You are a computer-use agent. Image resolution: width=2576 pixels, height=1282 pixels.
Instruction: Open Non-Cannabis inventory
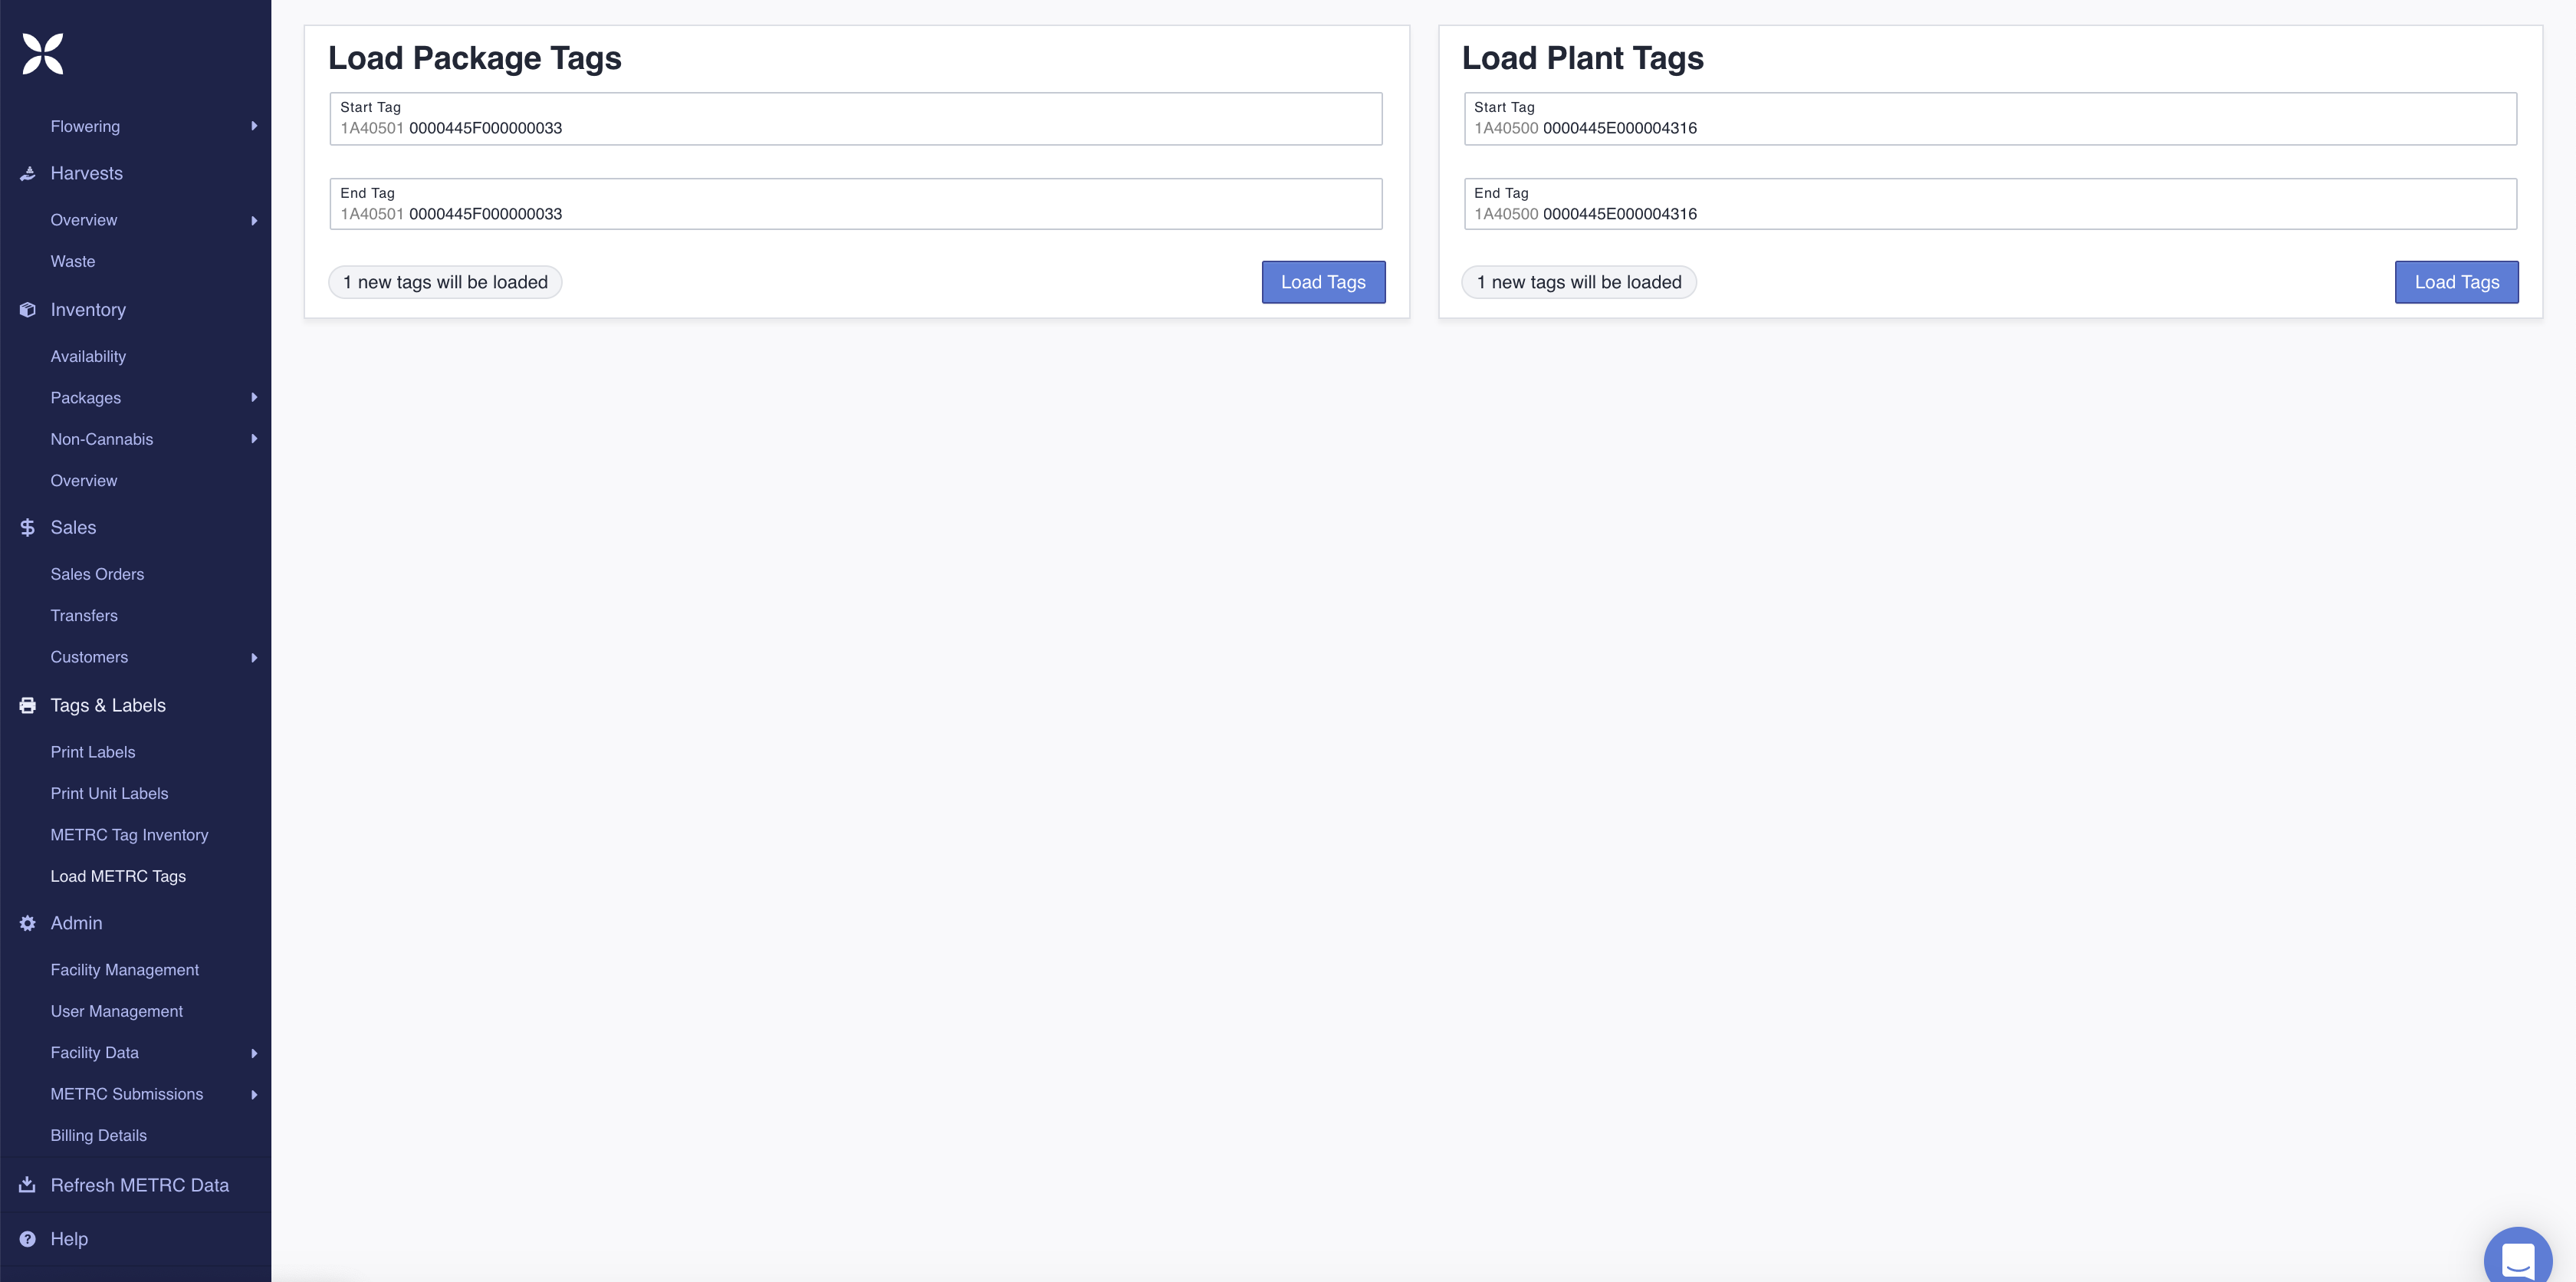102,440
